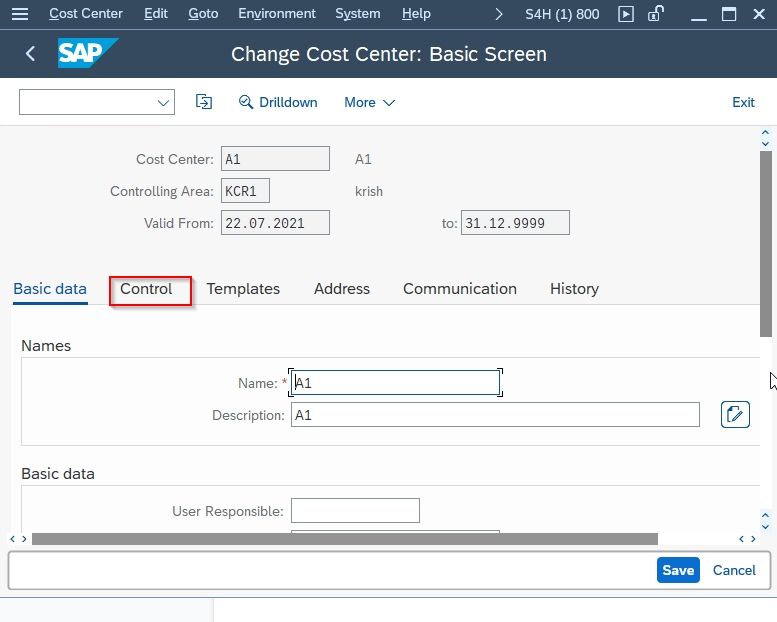The height and width of the screenshot is (622, 777).
Task: Close the SAP window
Action: pos(759,14)
